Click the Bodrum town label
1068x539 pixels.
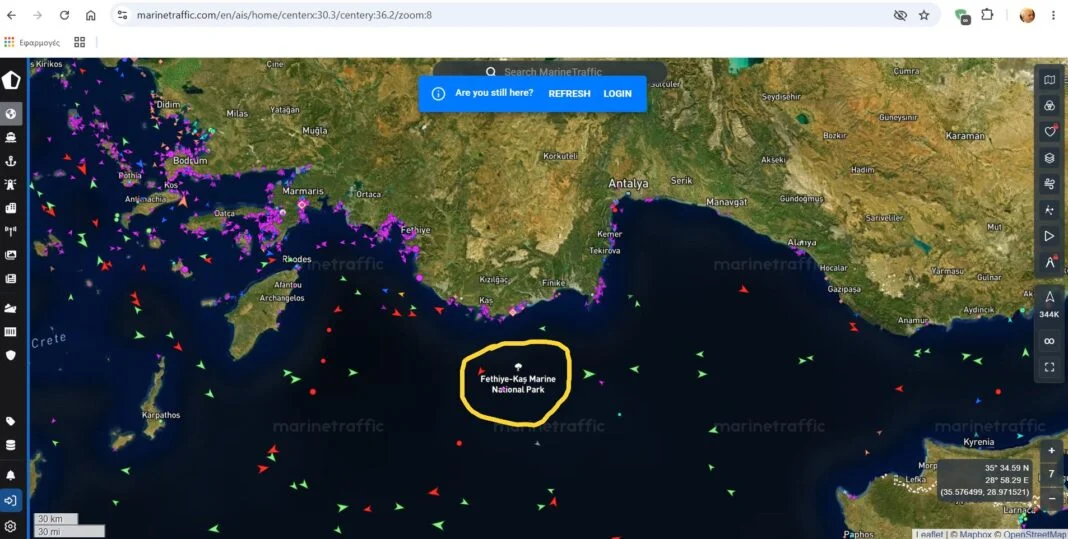tap(190, 161)
